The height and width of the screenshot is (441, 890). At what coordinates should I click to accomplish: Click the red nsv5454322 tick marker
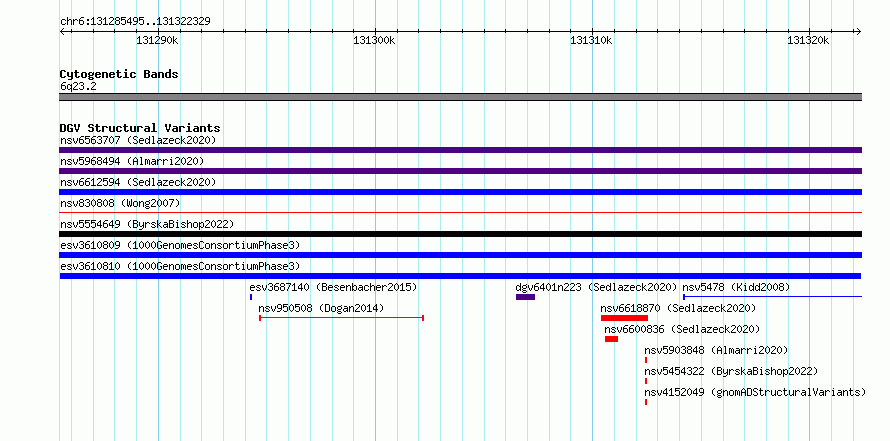(646, 381)
